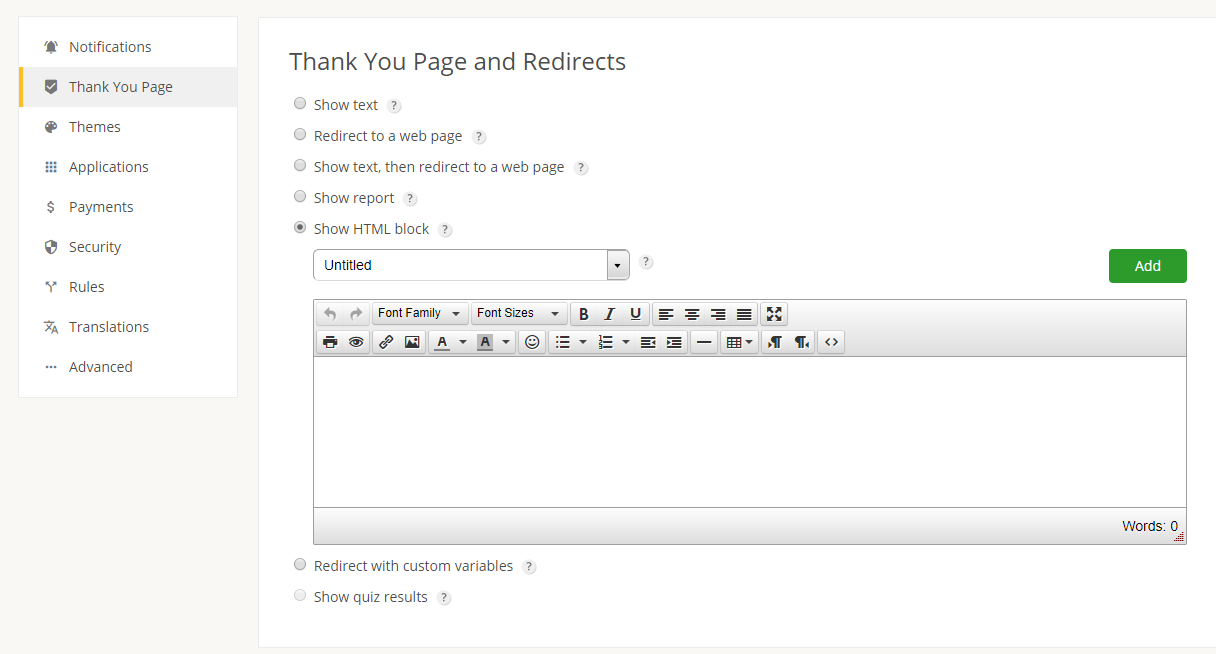
Task: Set left-to-right text direction
Action: click(775, 342)
